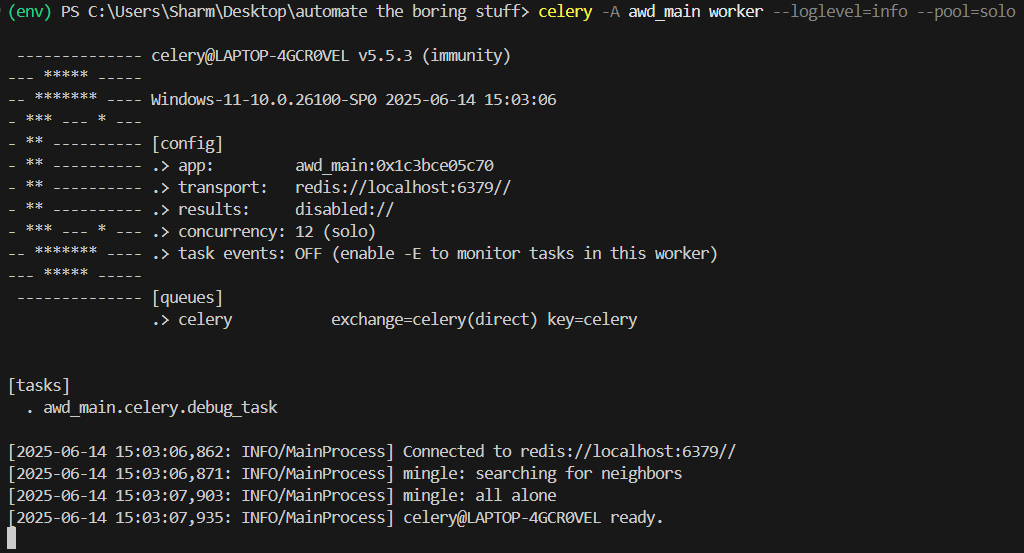Click the concurrency value '12 (solo)'

[x=335, y=232]
